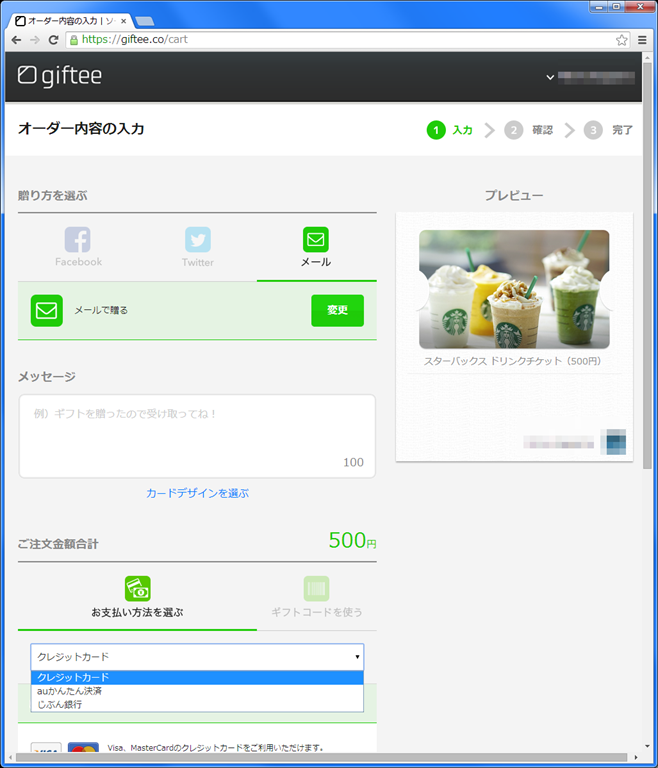Switch to the ギフトコードを使う tab
Screen dimensions: 658x768
317,602
